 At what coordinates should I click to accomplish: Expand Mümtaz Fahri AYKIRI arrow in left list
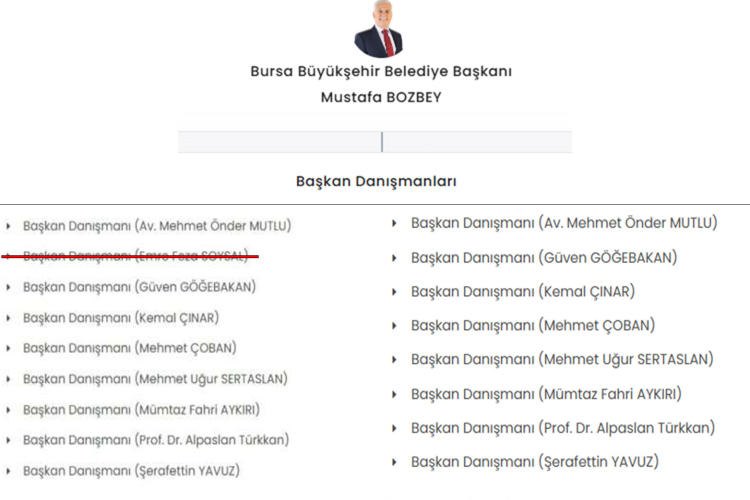(x=9, y=410)
